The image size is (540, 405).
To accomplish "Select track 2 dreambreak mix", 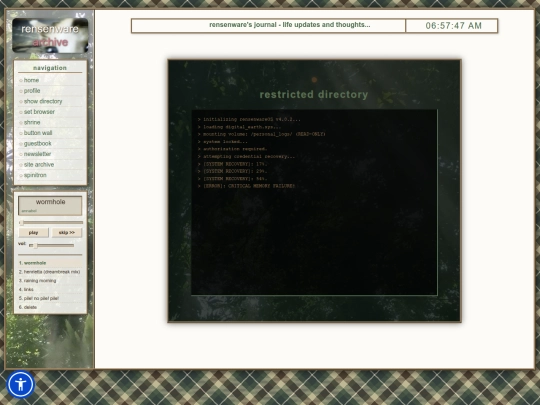I will (50, 272).
